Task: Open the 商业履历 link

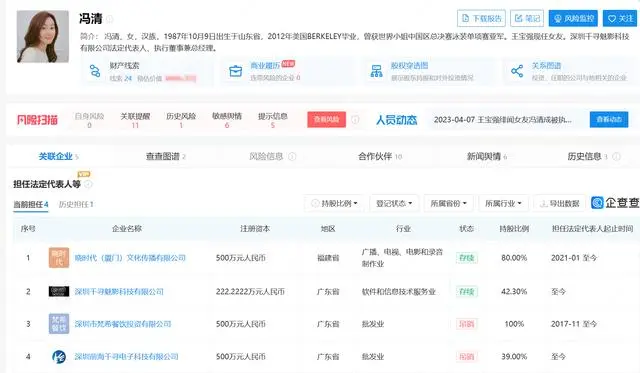Action: tap(265, 65)
